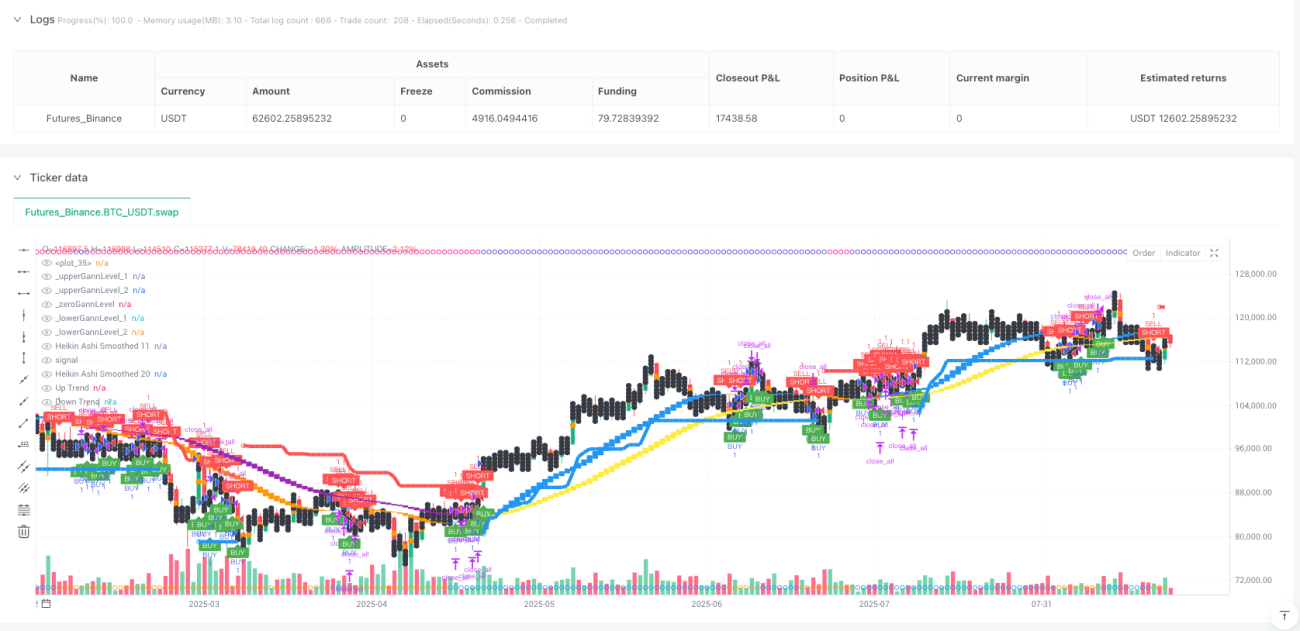This screenshot has width=1300, height=631.
Task: Hide the Up Trend indicator line
Action: coord(46,388)
